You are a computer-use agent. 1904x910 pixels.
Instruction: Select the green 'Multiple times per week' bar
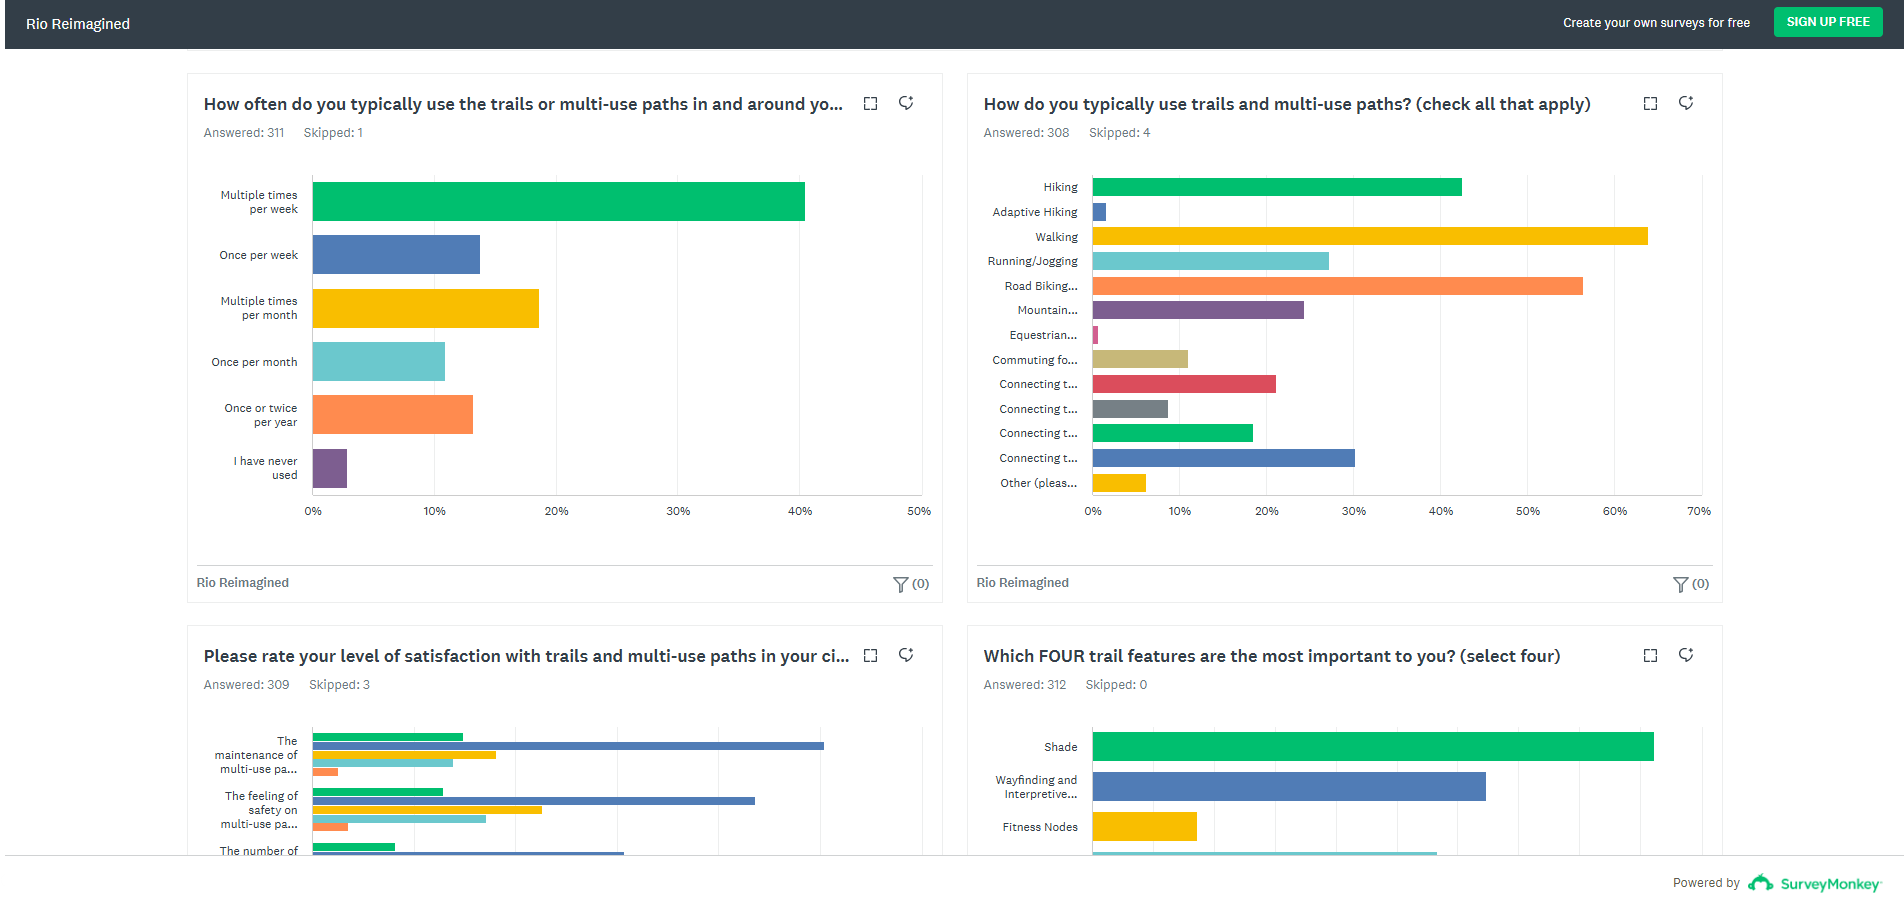tap(559, 201)
